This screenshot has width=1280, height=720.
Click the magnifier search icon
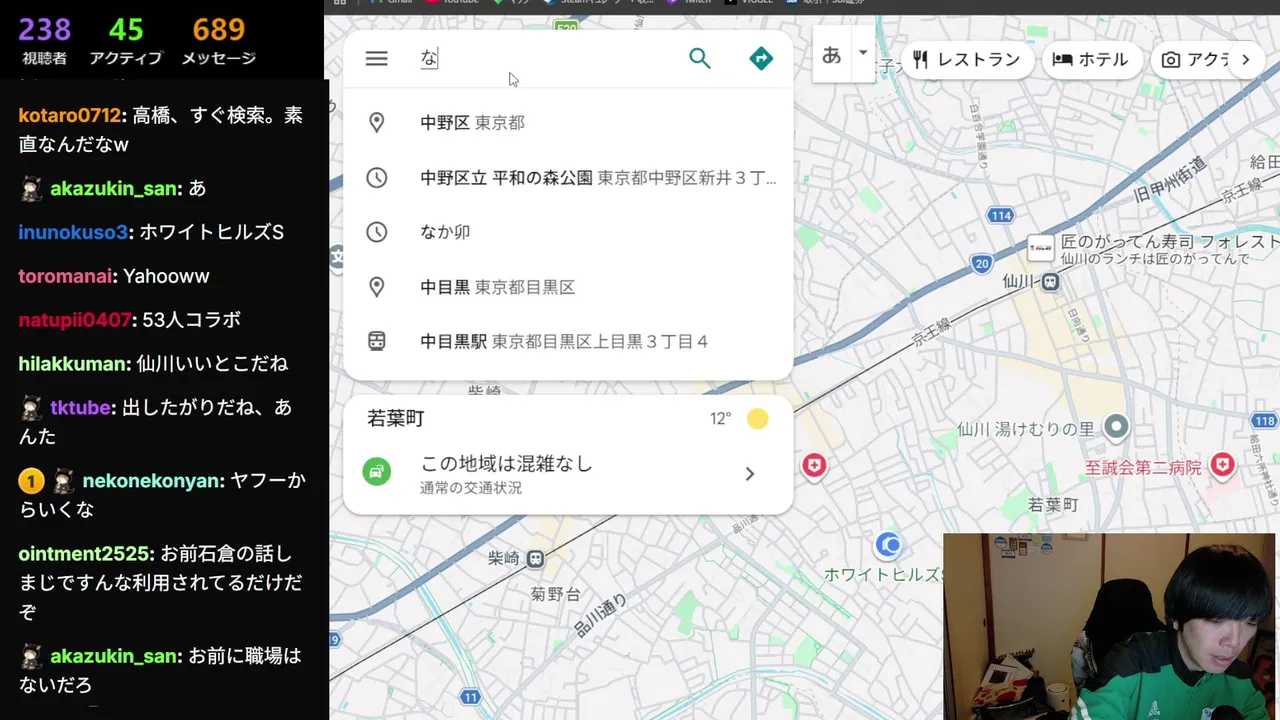(x=700, y=59)
